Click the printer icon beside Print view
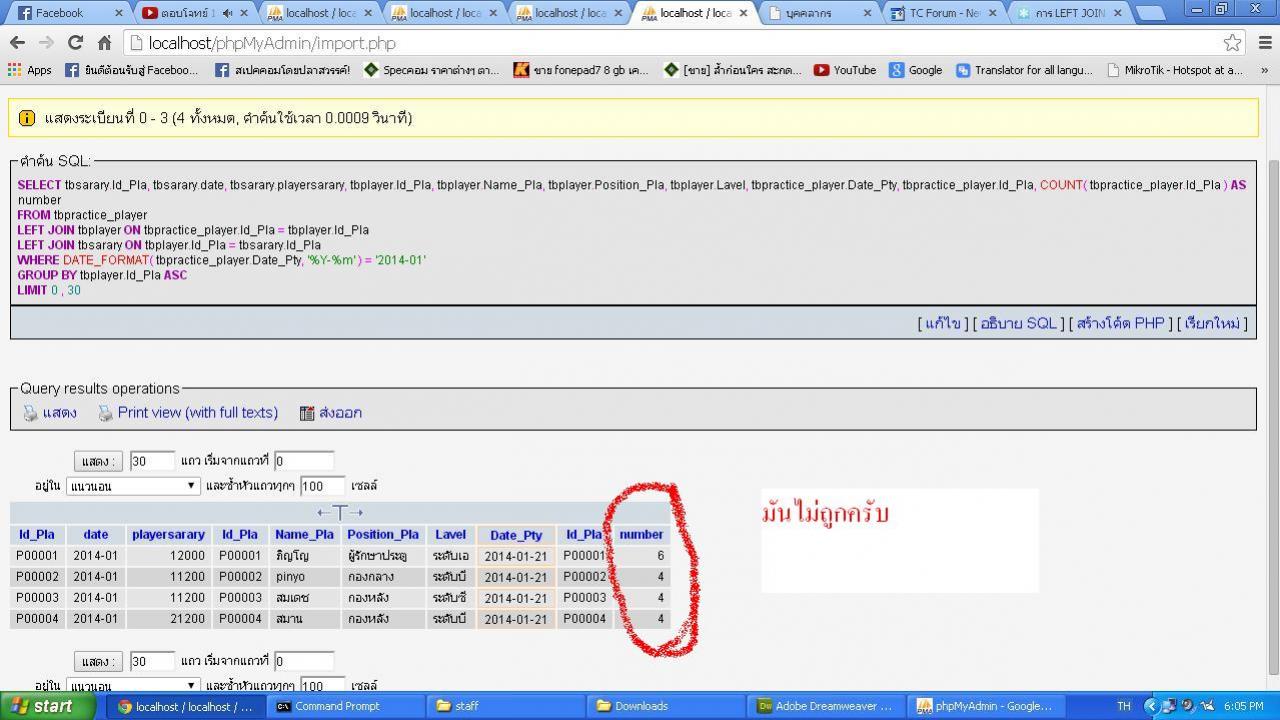This screenshot has width=1280, height=720. tap(105, 413)
